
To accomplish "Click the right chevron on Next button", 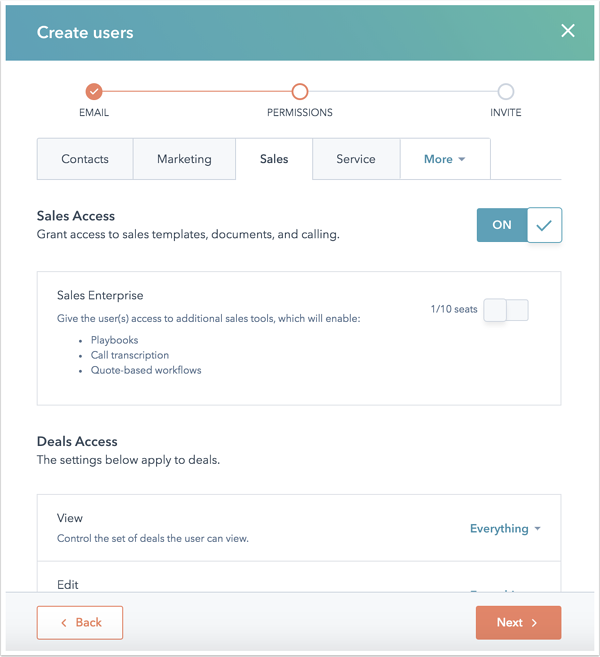I will click(534, 623).
